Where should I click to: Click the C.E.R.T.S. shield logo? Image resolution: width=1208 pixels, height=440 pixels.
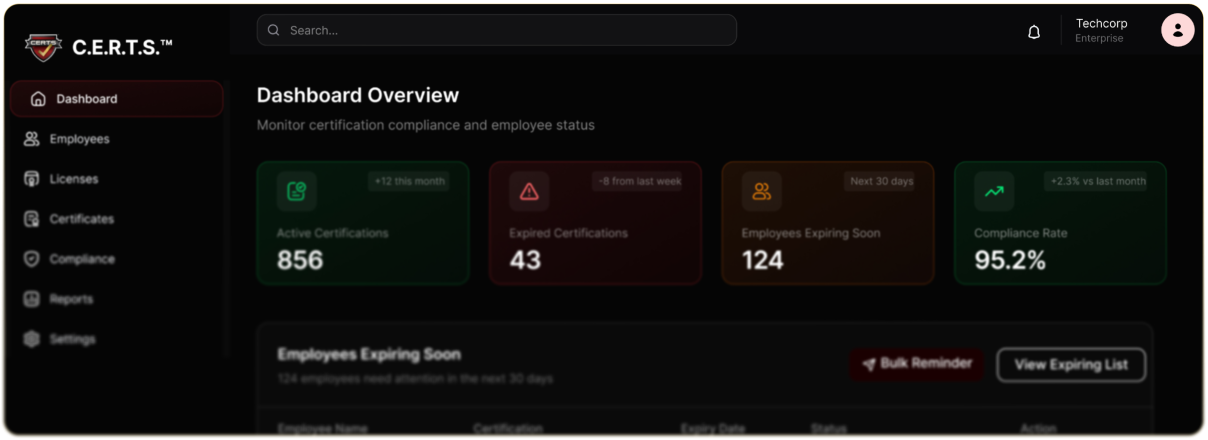pyautogui.click(x=44, y=46)
